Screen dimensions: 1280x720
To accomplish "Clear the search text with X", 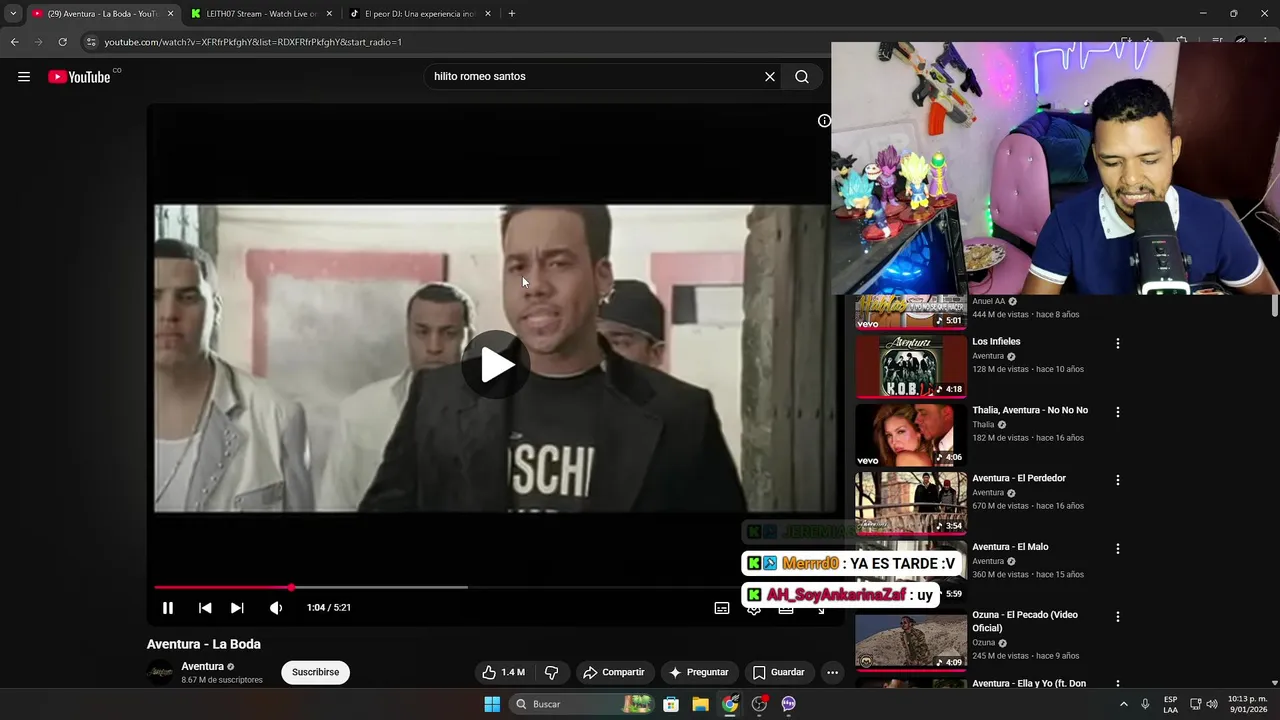I will point(770,77).
